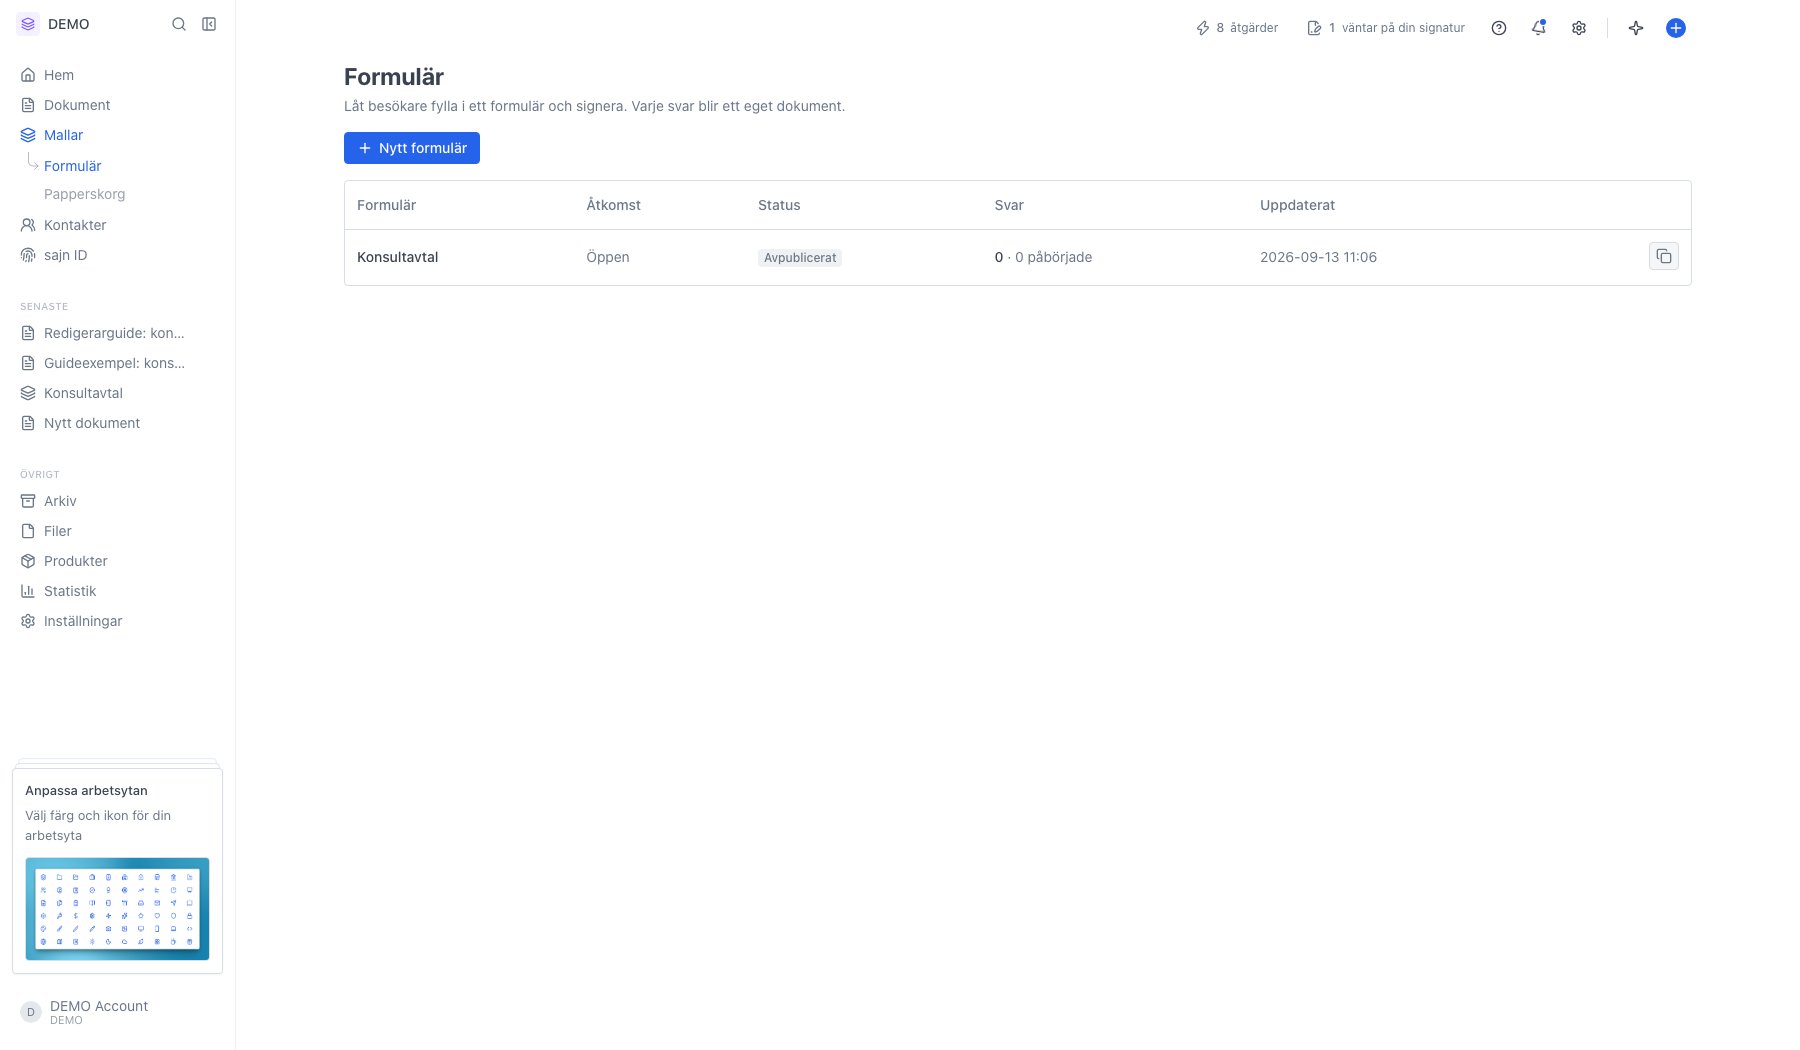This screenshot has width=1800, height=1050.
Task: Click the sparkle AI assistant icon
Action: (x=1636, y=28)
